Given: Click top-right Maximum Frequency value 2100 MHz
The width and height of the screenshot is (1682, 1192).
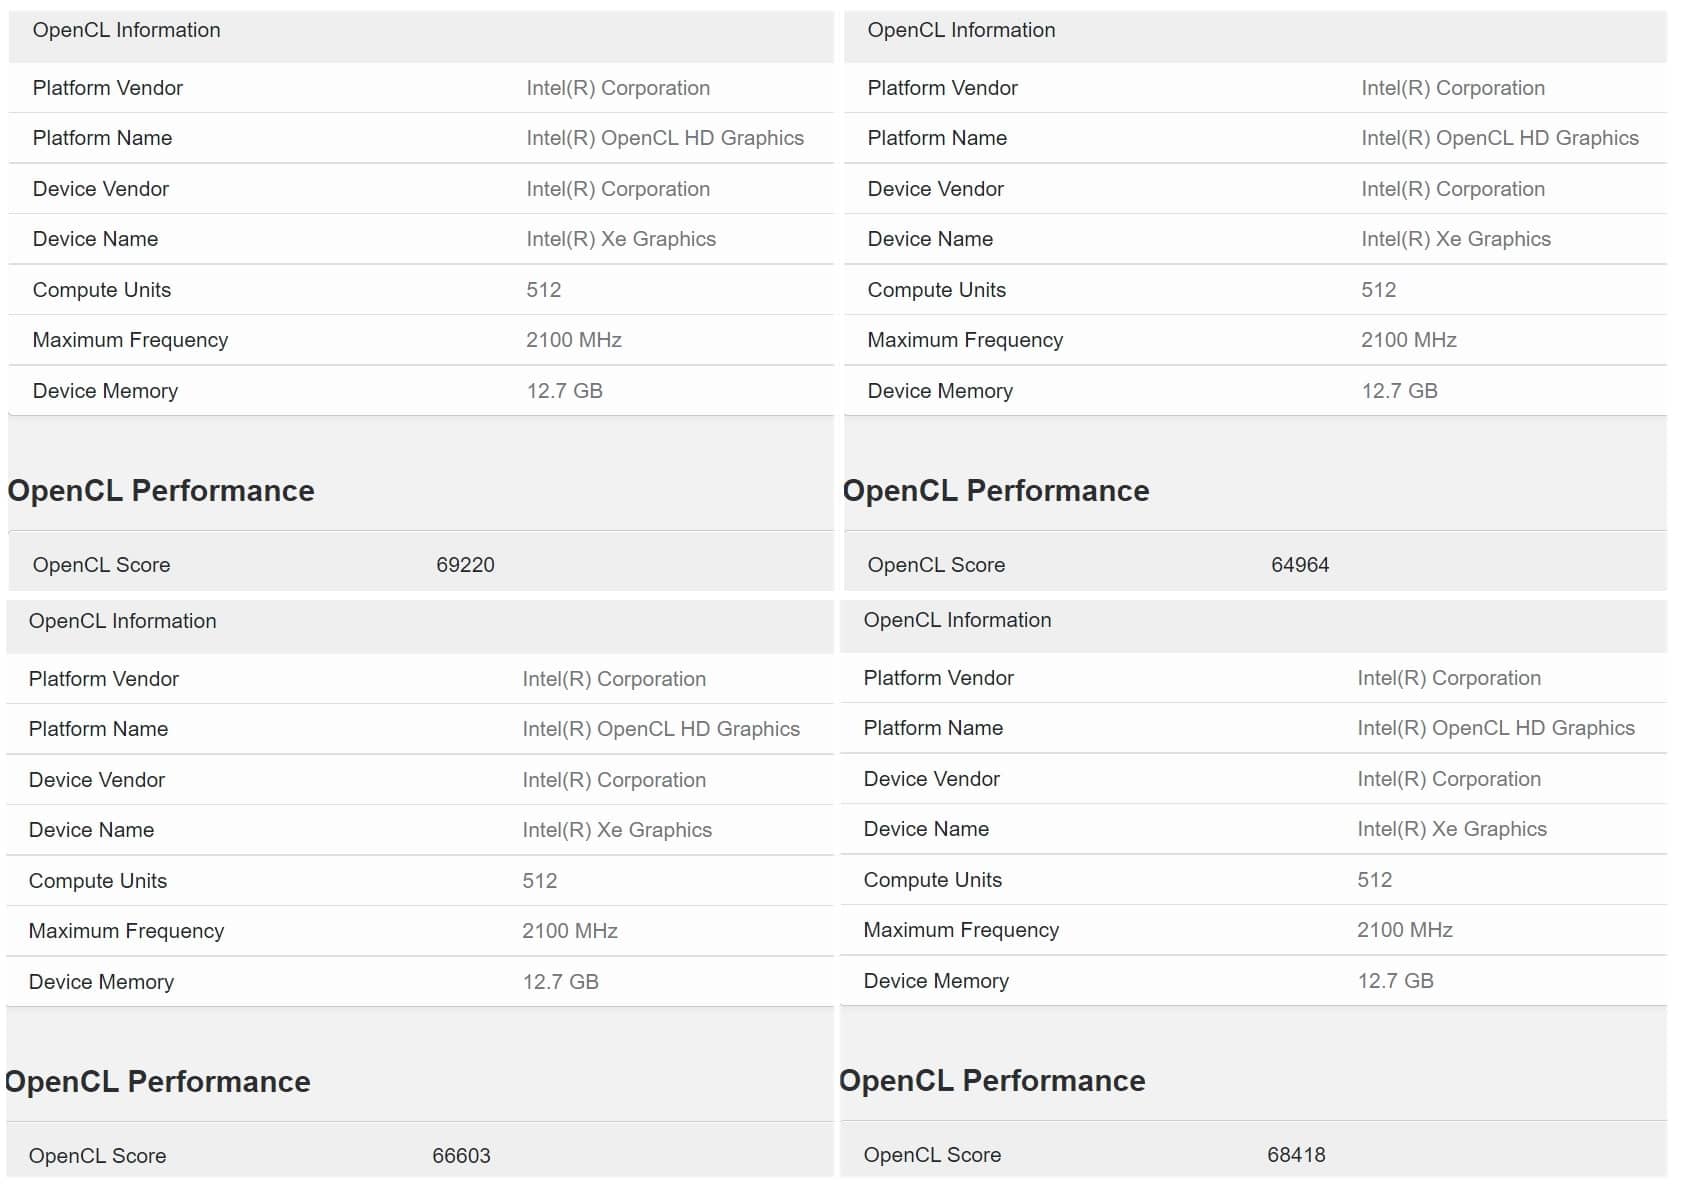Looking at the screenshot, I should pyautogui.click(x=1409, y=340).
